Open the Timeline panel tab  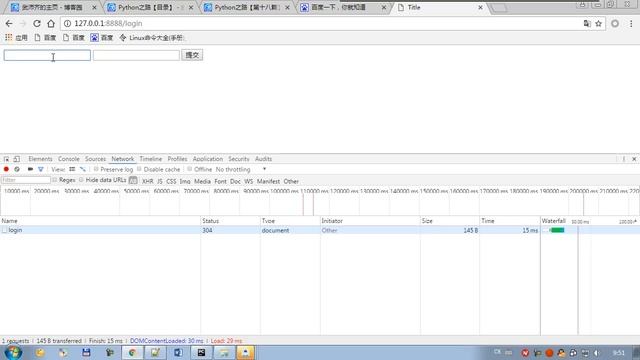(x=151, y=159)
